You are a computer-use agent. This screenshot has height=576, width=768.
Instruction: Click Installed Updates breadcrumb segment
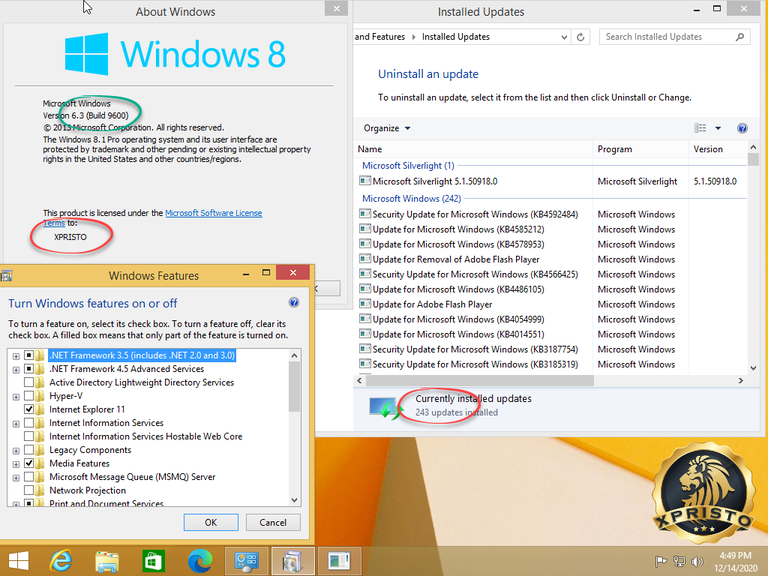tap(456, 37)
